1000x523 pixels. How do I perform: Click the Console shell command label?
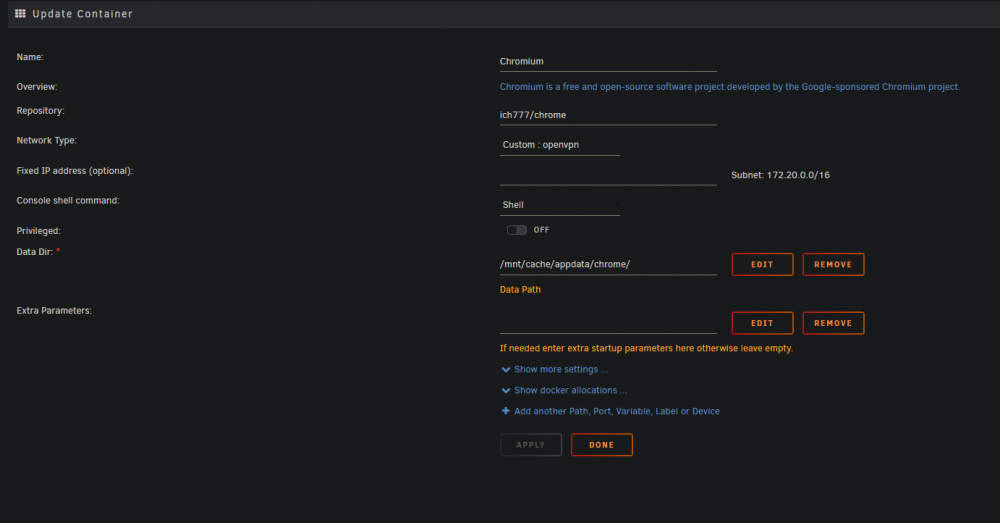tap(68, 200)
